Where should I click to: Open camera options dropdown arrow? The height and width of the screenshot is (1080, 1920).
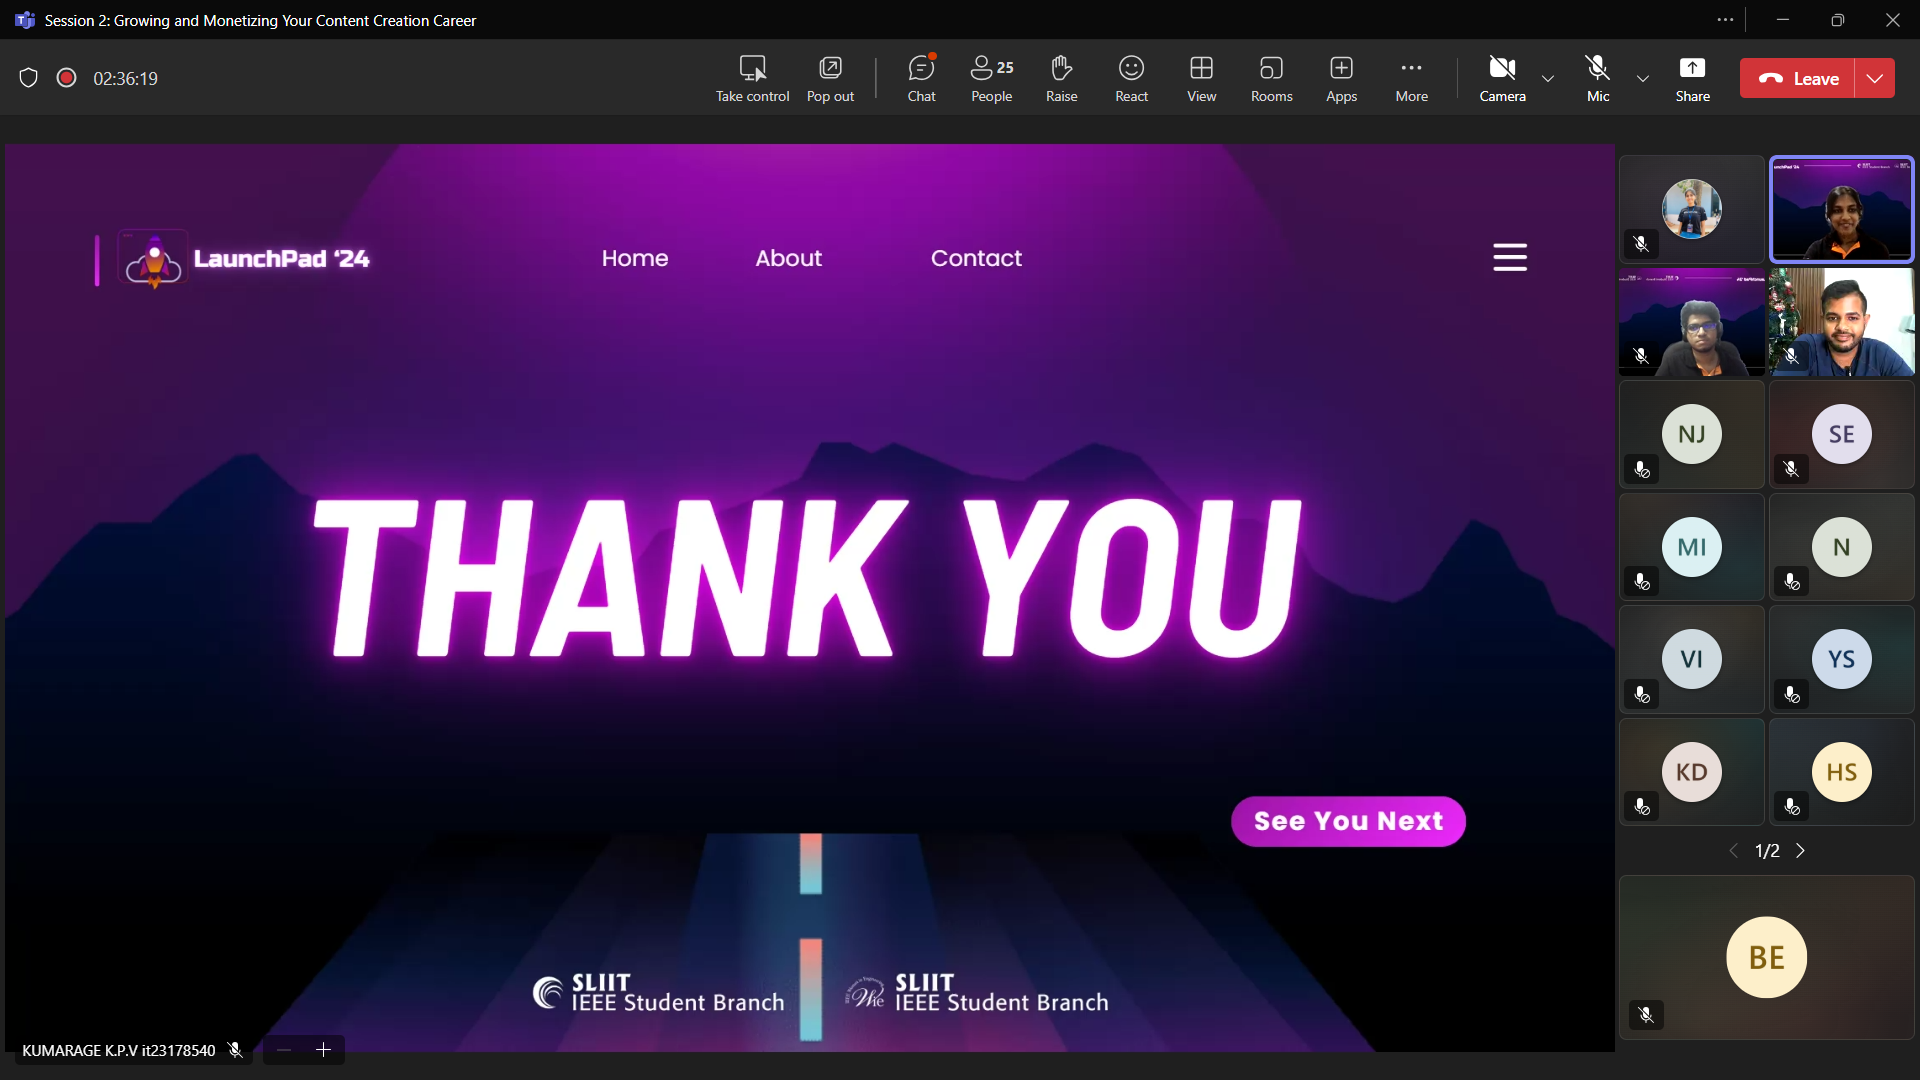point(1548,78)
